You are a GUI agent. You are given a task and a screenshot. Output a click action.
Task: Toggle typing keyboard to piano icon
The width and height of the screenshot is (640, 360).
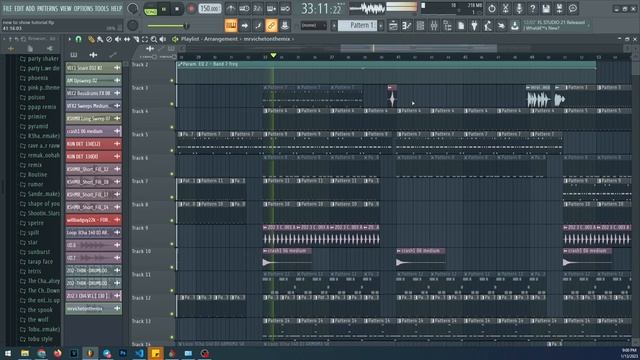(x=231, y=26)
